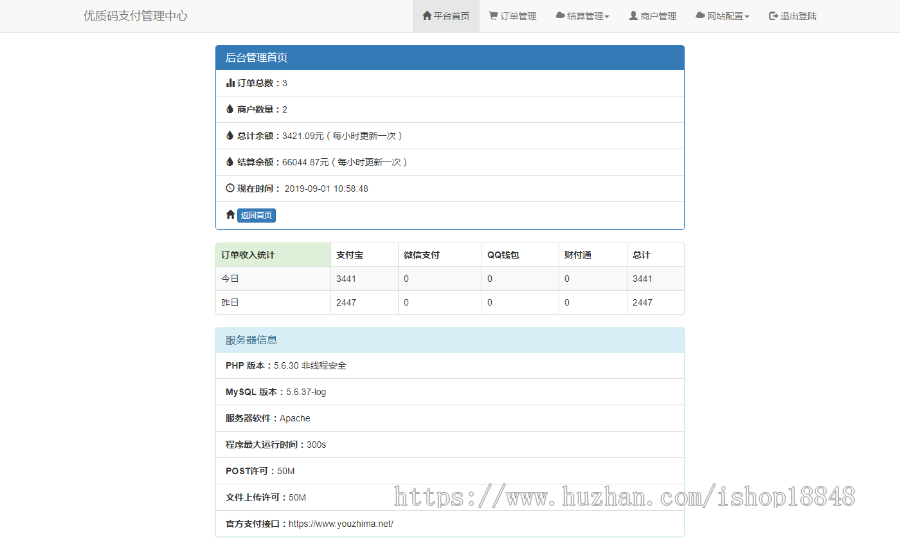Viewport: 900px width, 550px height.
Task: Click the shopping cart icon for 订单管理
Action: tap(493, 16)
